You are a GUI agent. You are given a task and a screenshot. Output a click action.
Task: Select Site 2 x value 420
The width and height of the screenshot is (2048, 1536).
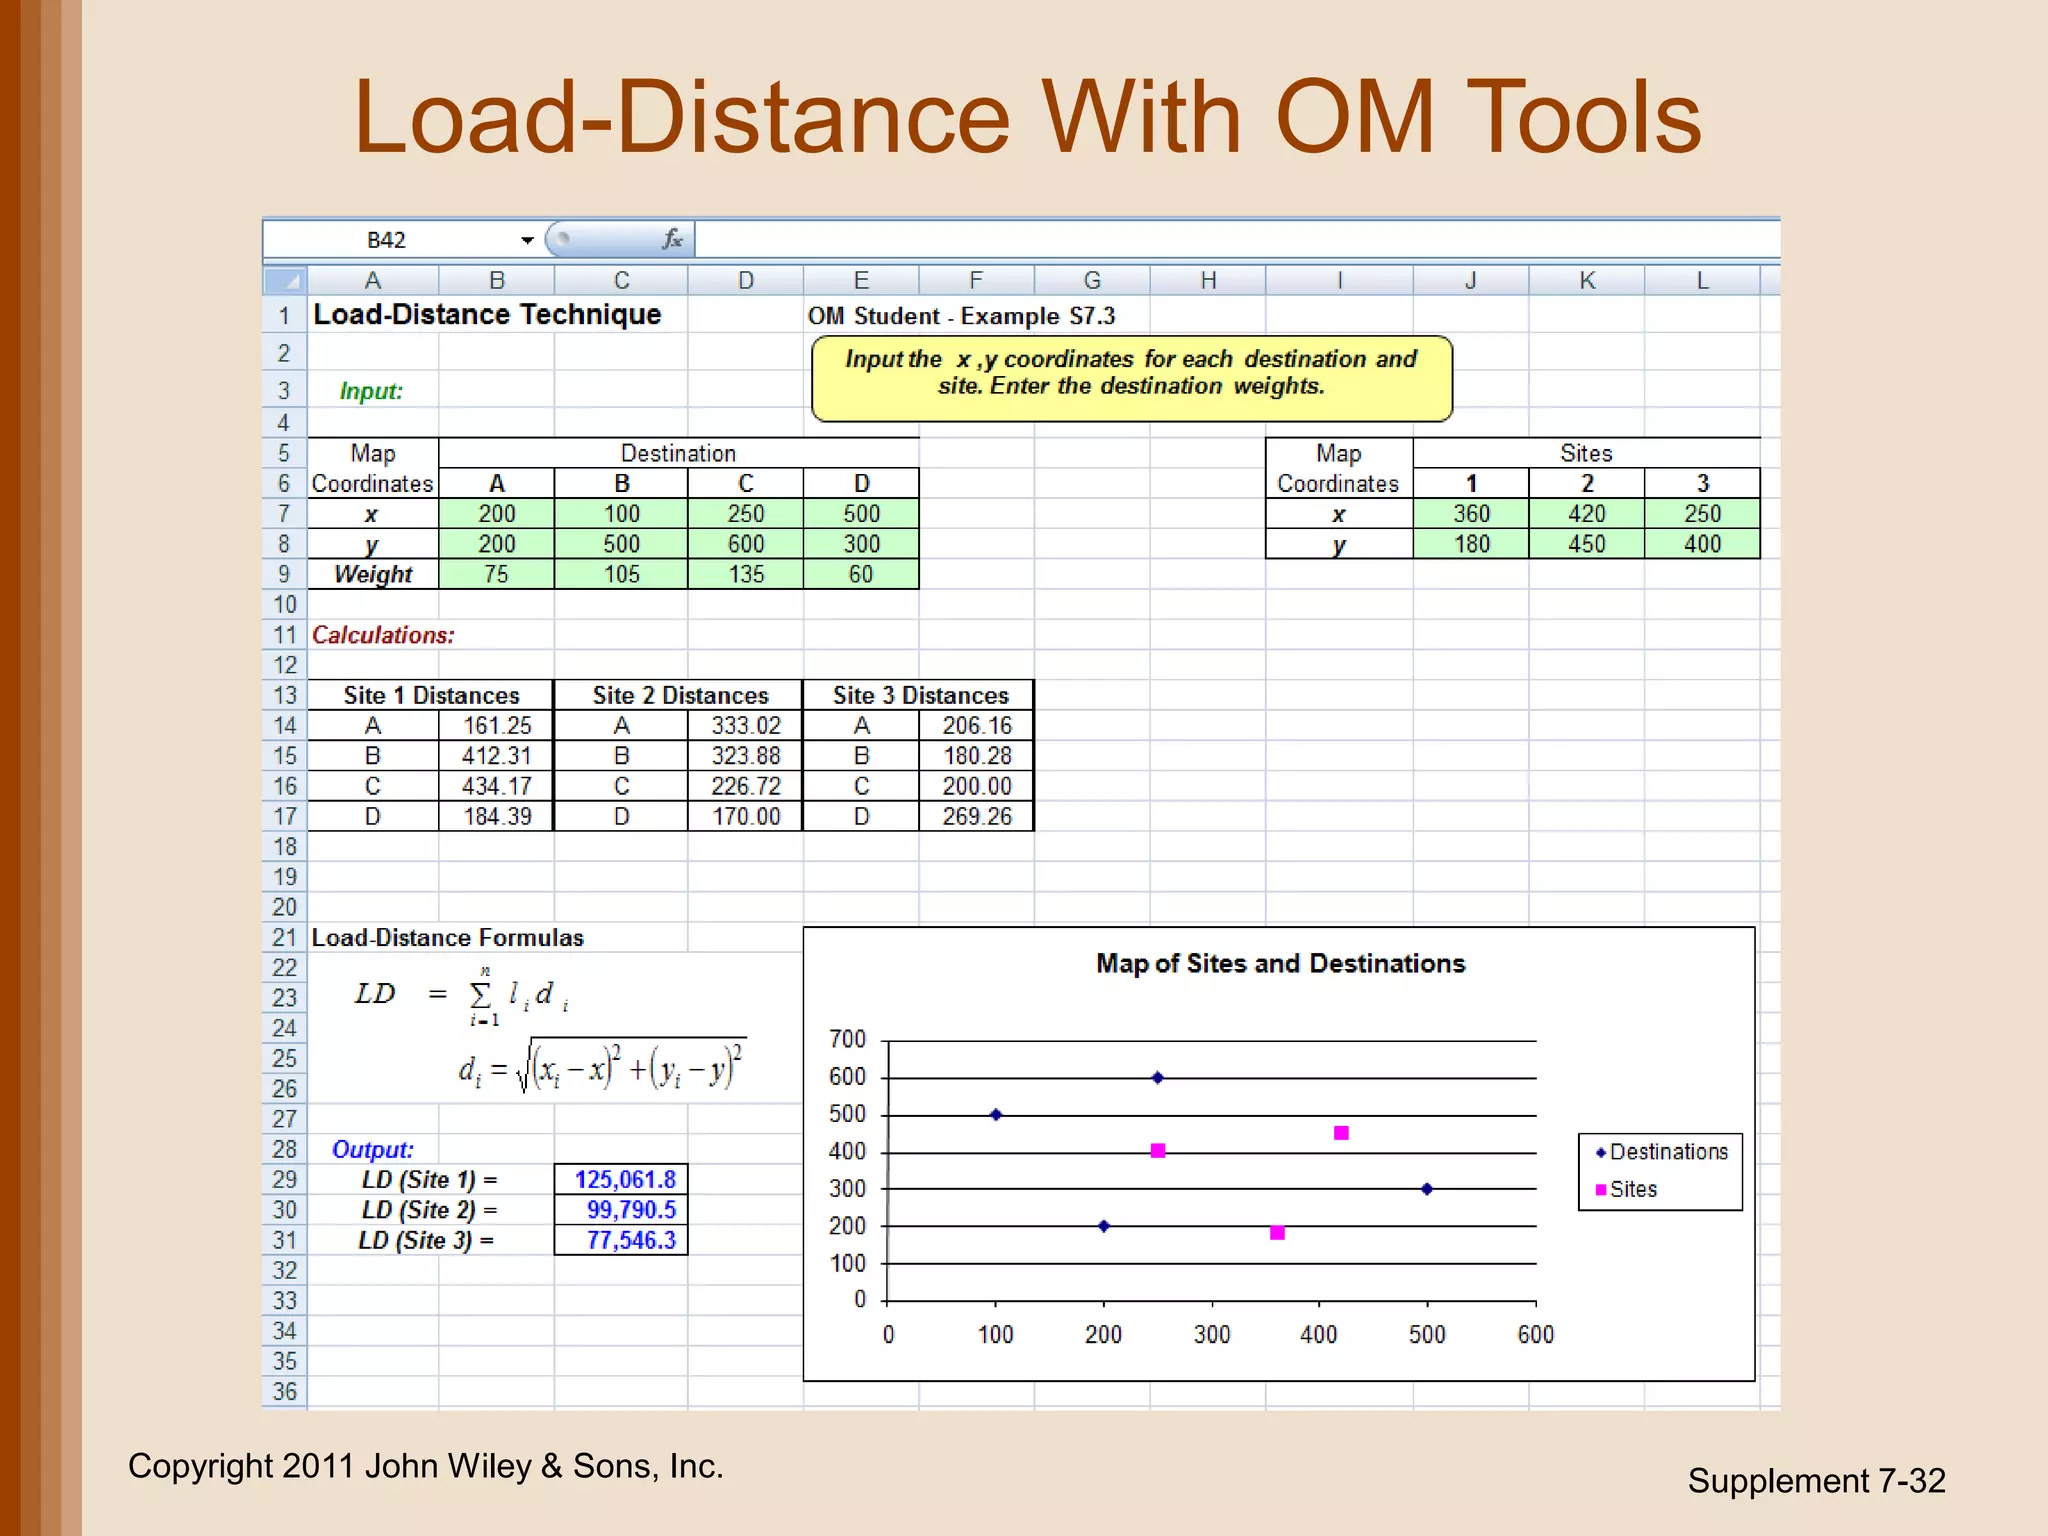[1587, 514]
